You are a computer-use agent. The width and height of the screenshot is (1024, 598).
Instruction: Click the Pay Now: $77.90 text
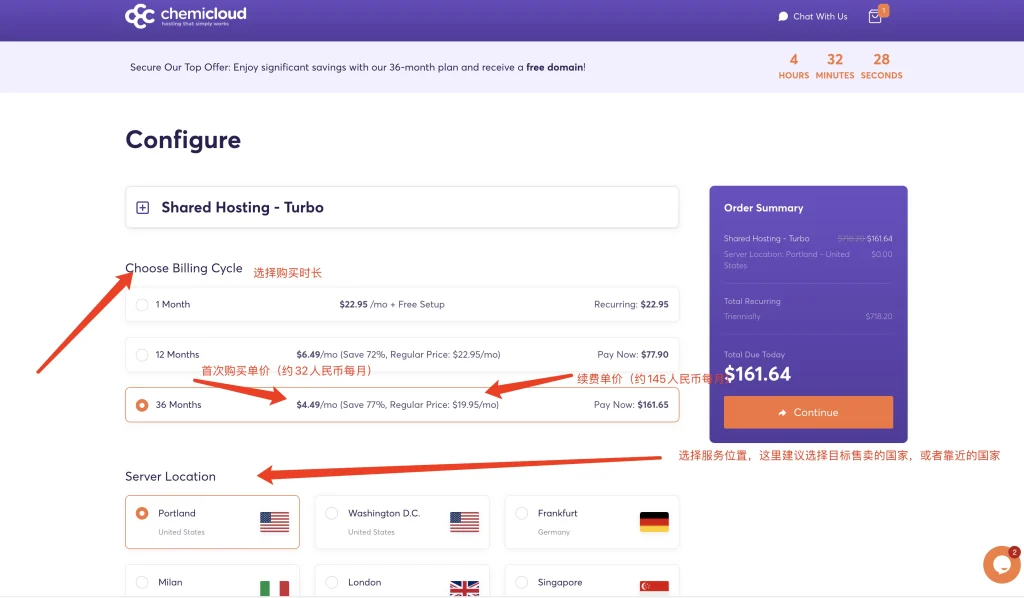pyautogui.click(x=633, y=354)
